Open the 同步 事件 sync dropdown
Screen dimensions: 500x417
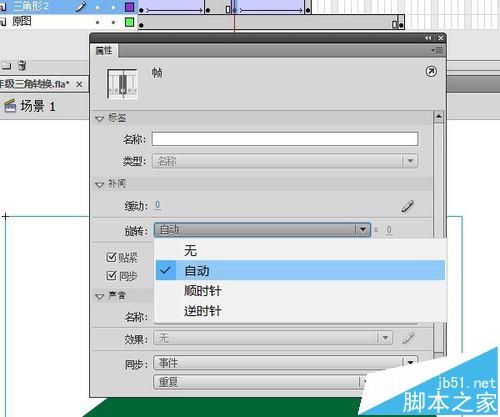point(285,363)
